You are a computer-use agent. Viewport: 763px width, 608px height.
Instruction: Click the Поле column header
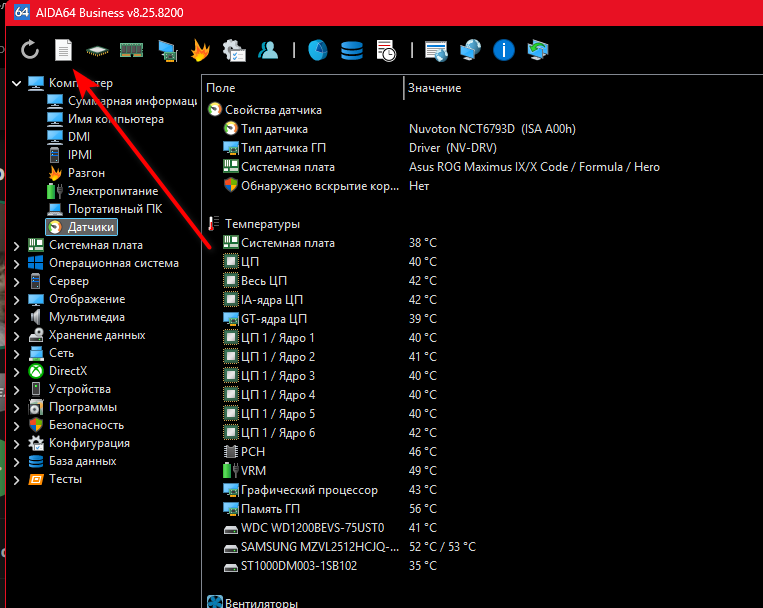pyautogui.click(x=302, y=88)
